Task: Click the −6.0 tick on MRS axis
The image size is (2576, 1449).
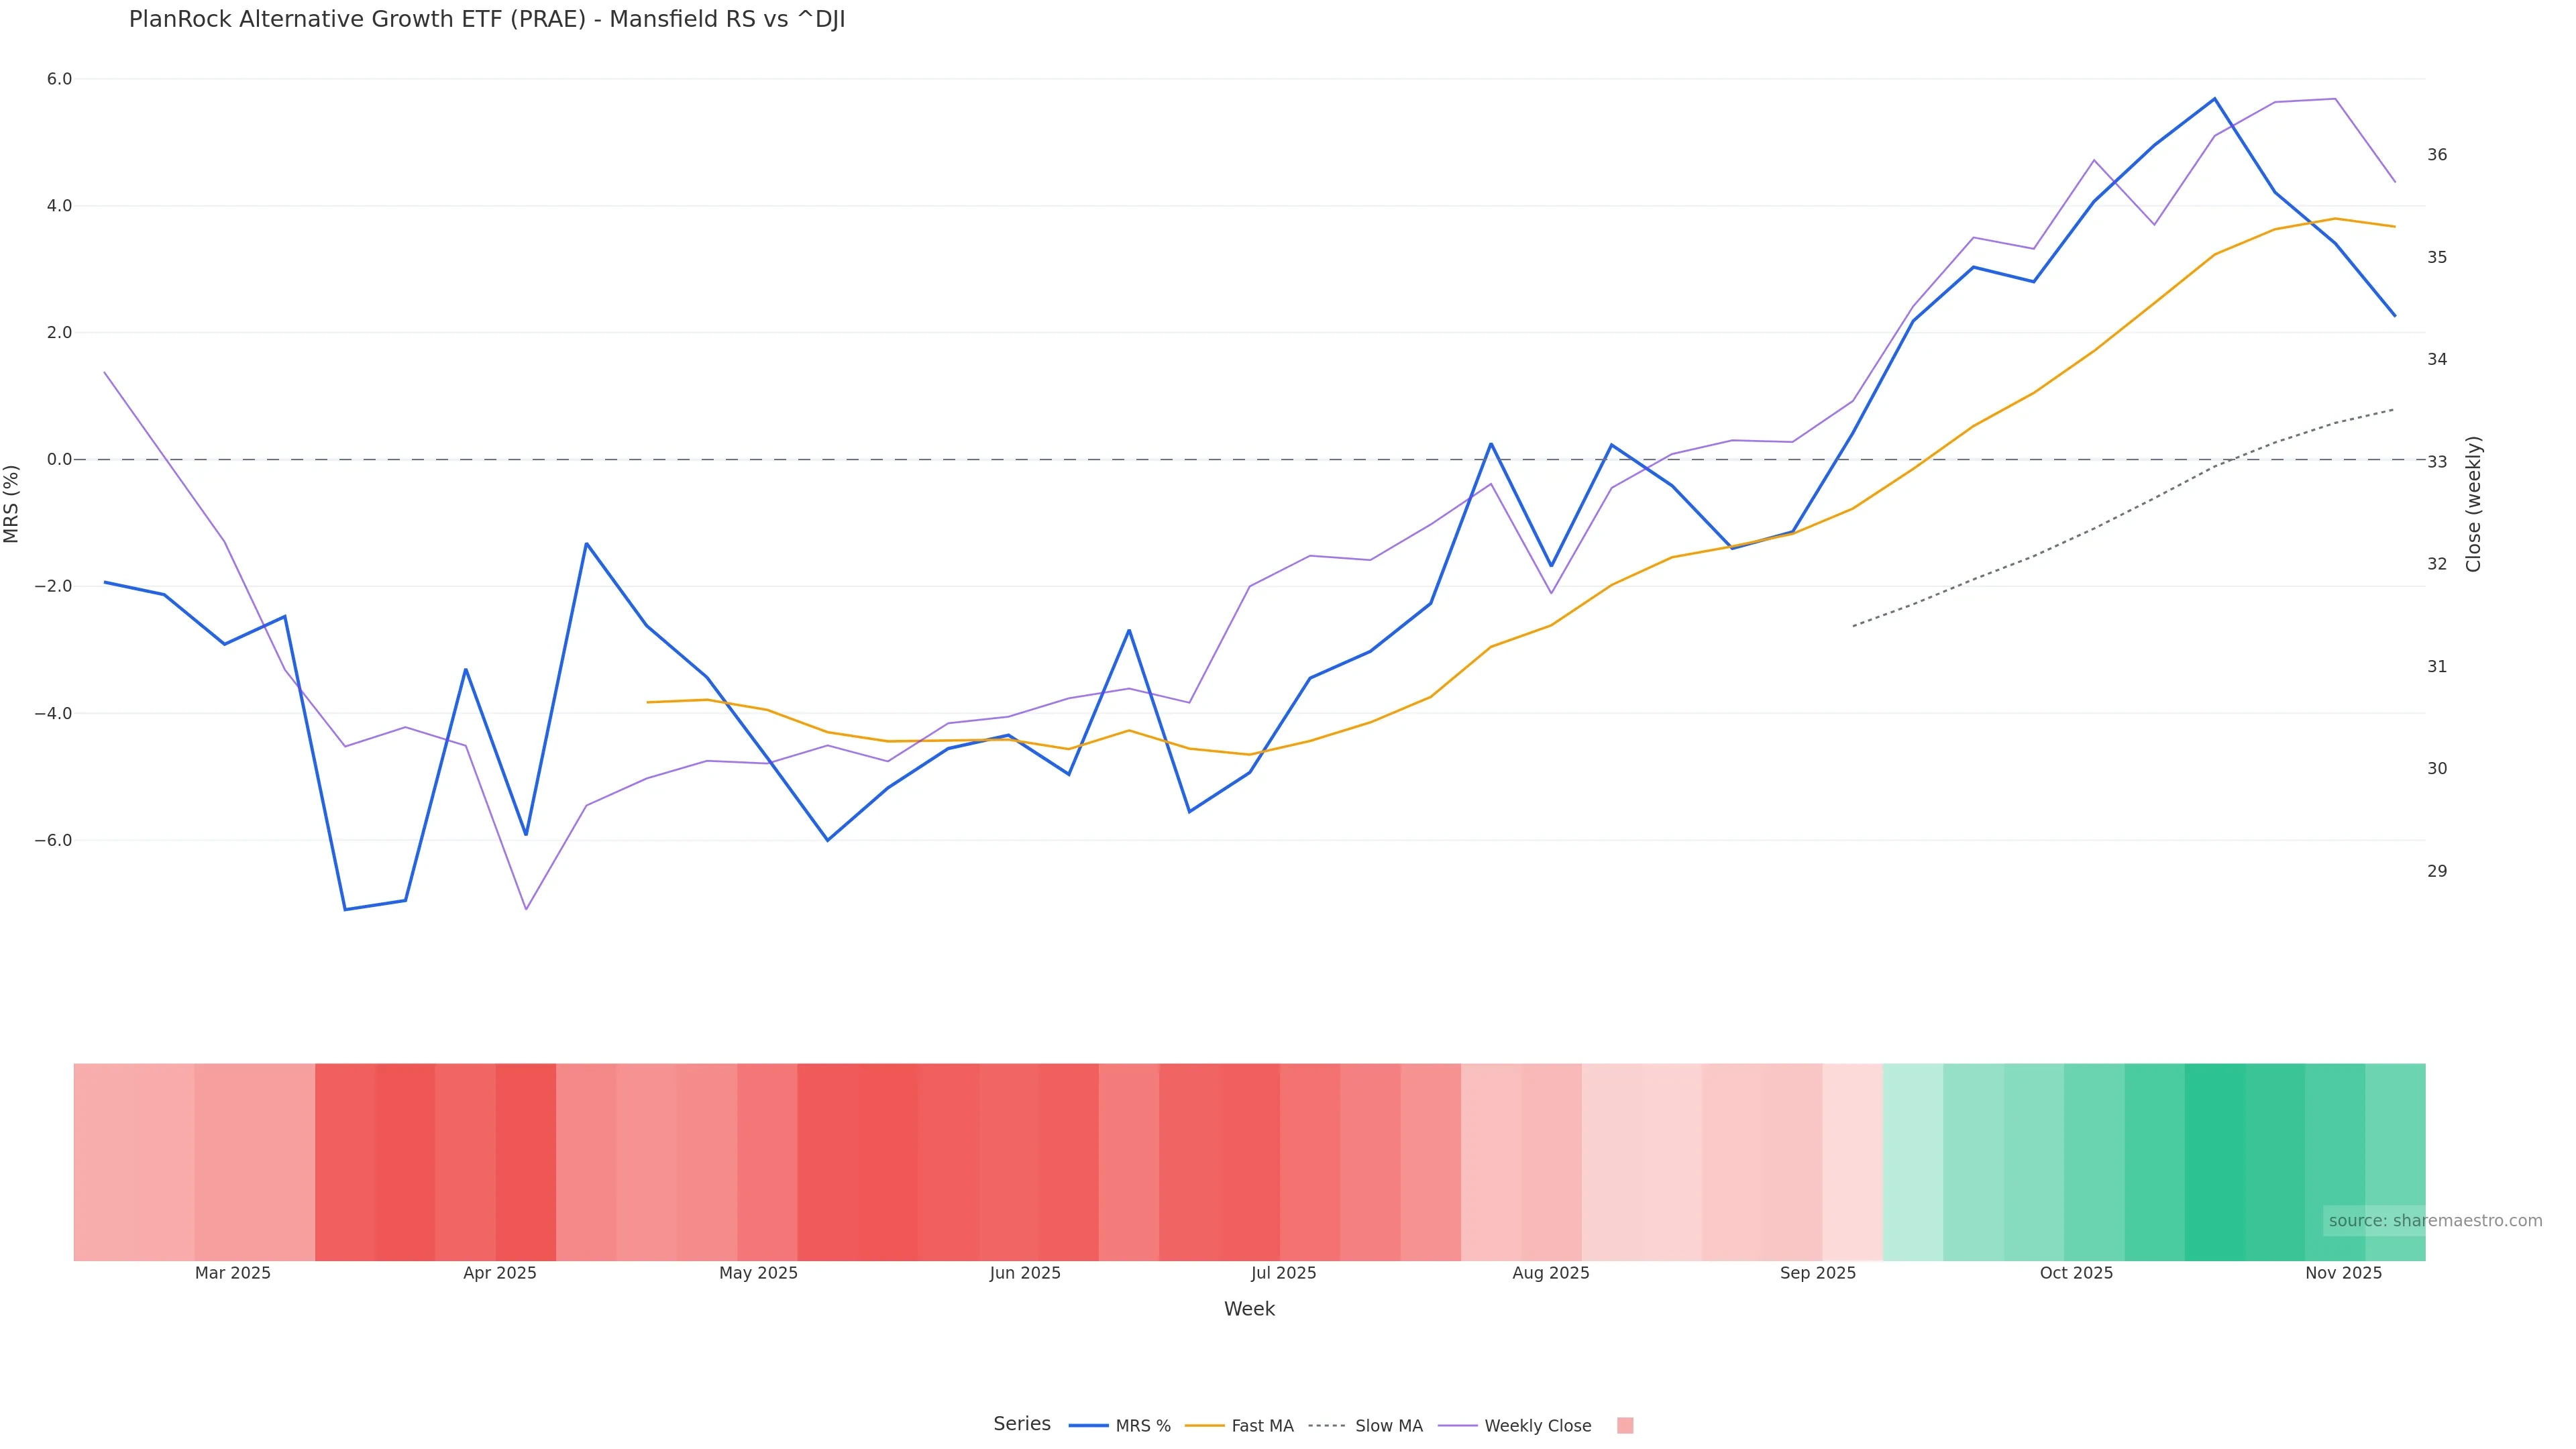Action: 53,840
